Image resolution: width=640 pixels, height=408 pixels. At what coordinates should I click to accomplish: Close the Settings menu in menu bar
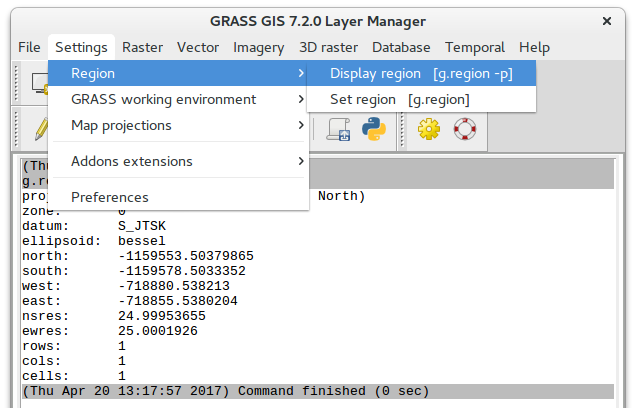(81, 47)
